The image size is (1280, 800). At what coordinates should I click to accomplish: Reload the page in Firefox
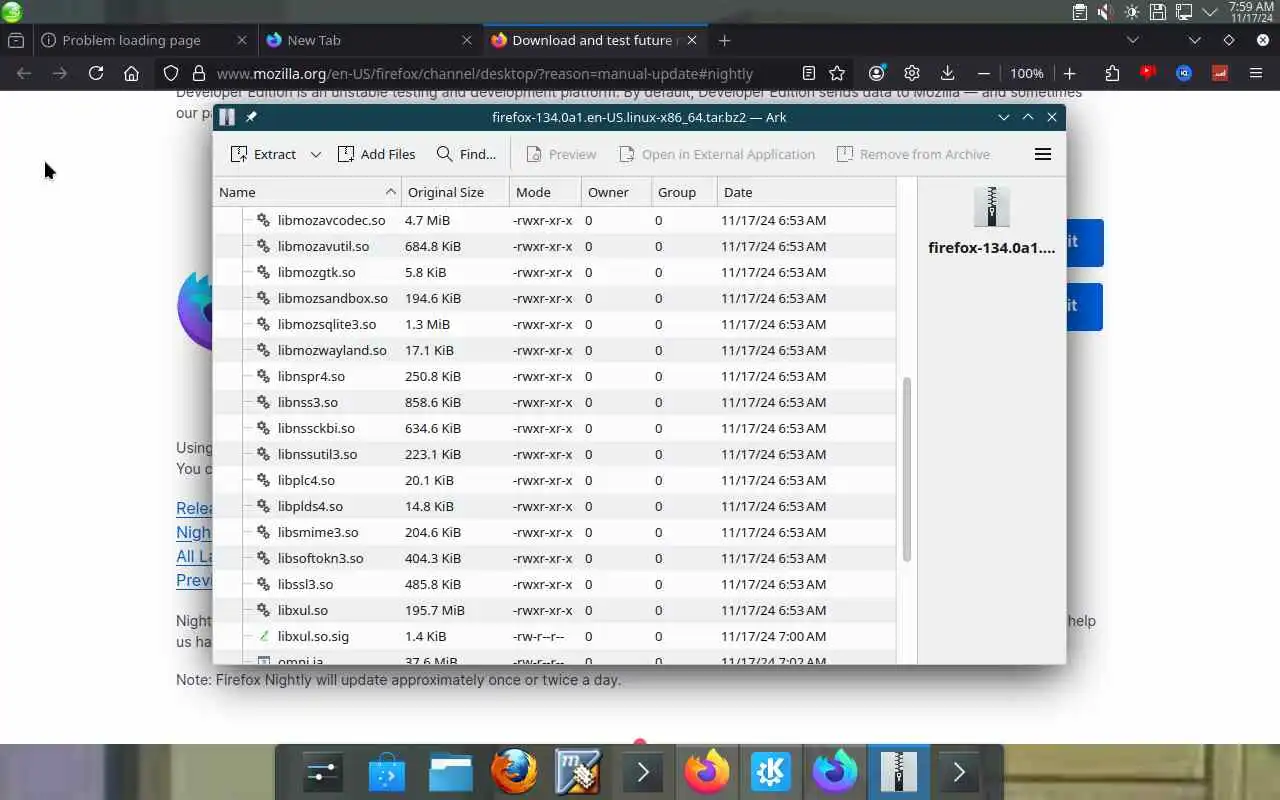coord(96,73)
